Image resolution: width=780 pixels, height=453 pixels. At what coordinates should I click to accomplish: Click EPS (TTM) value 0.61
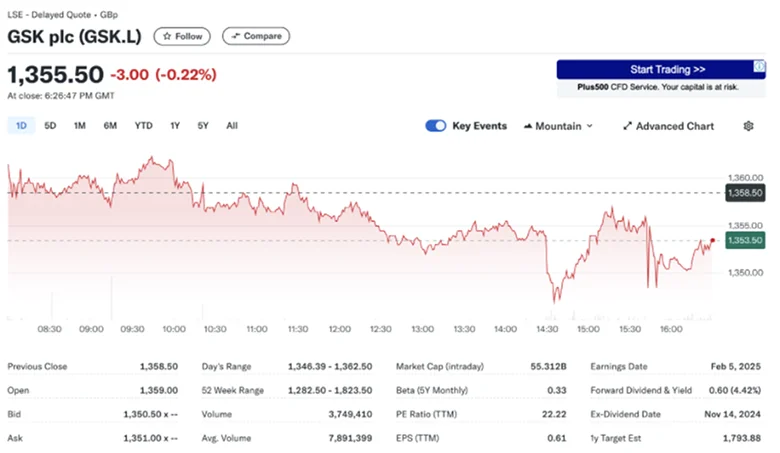tap(557, 438)
